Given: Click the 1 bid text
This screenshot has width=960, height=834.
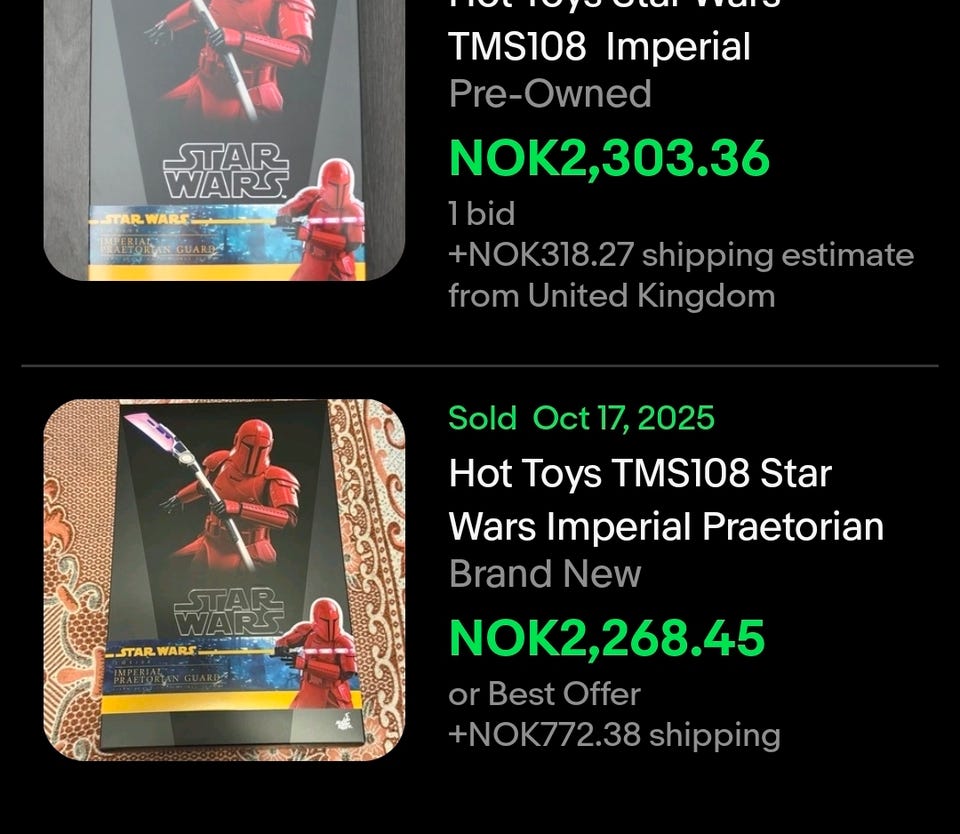Looking at the screenshot, I should click(x=481, y=214).
